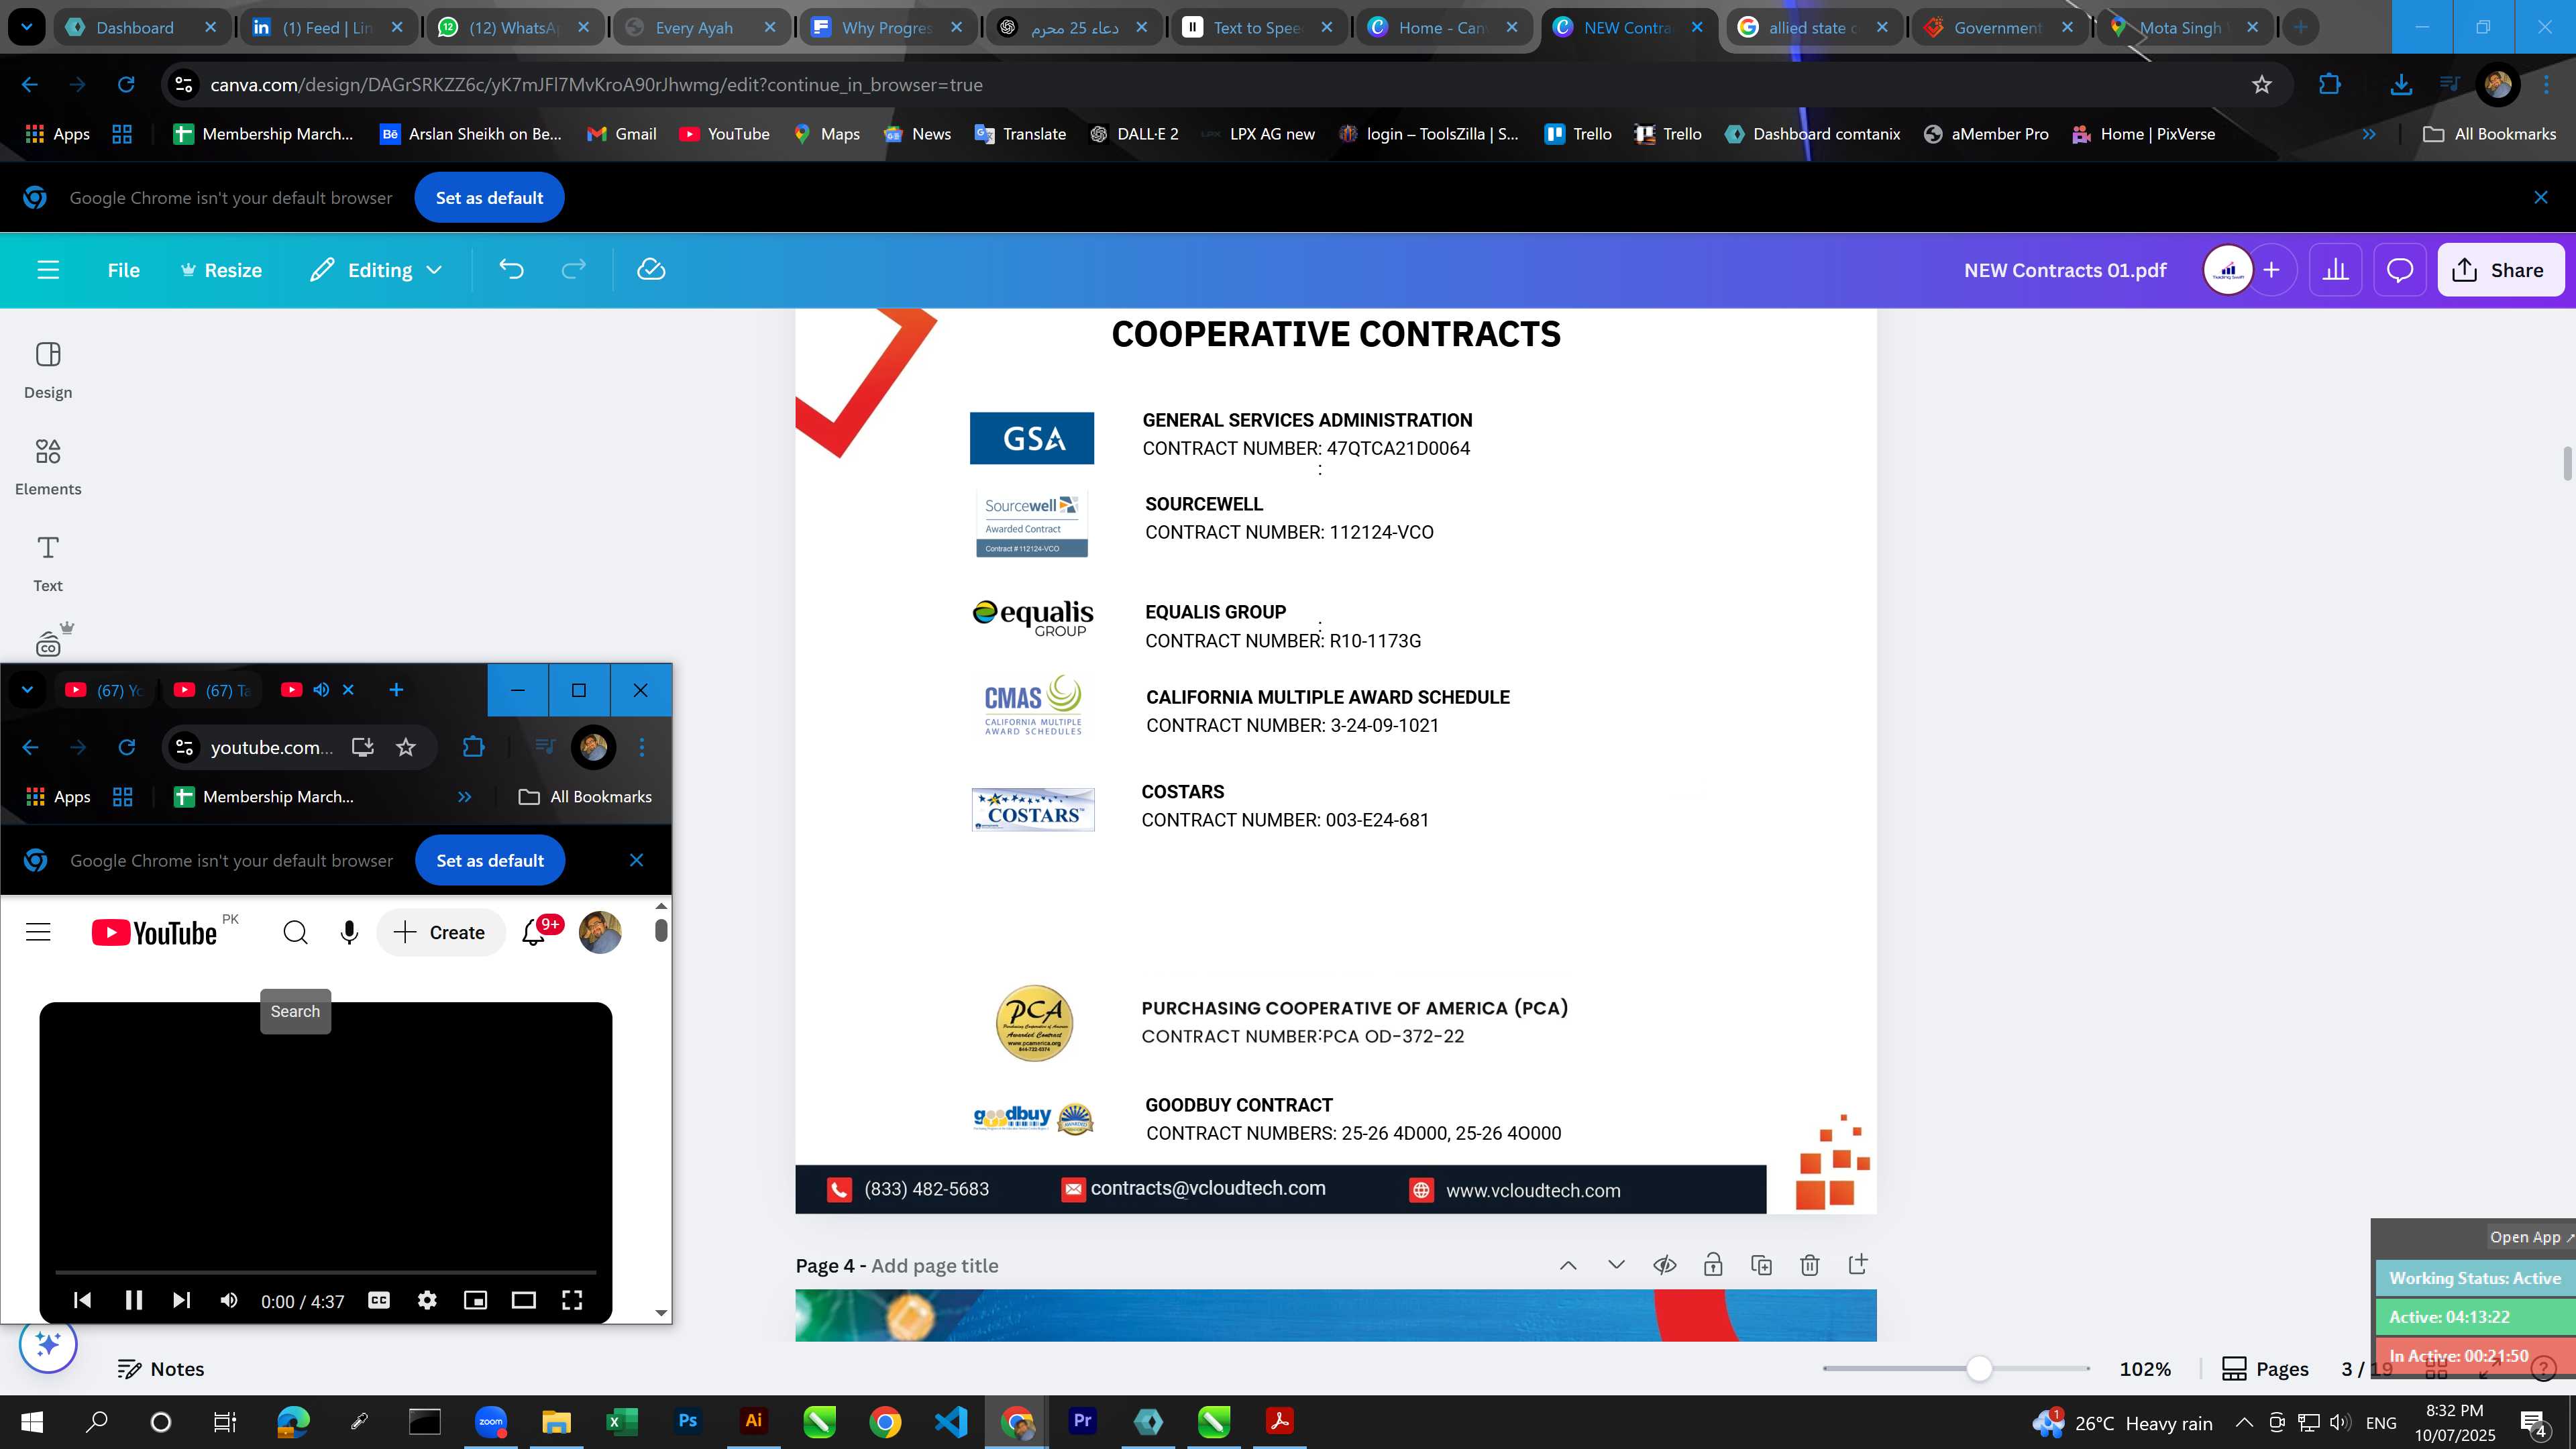Screen dimensions: 2576x1449
Task: Toggle YouTube fullscreen mode
Action: click(572, 1300)
